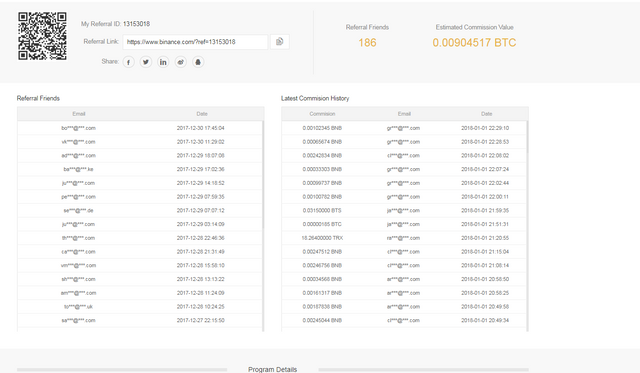
Task: Select the referral link text field
Action: pos(195,42)
